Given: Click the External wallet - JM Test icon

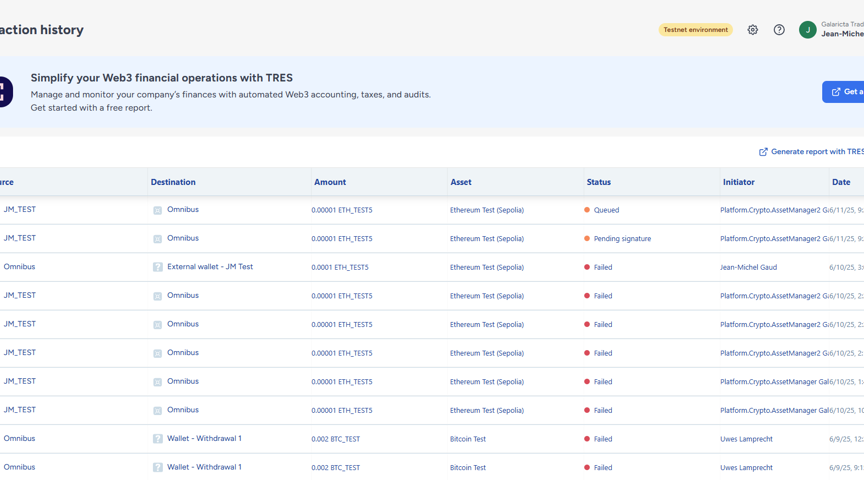Looking at the screenshot, I should click(x=157, y=268).
